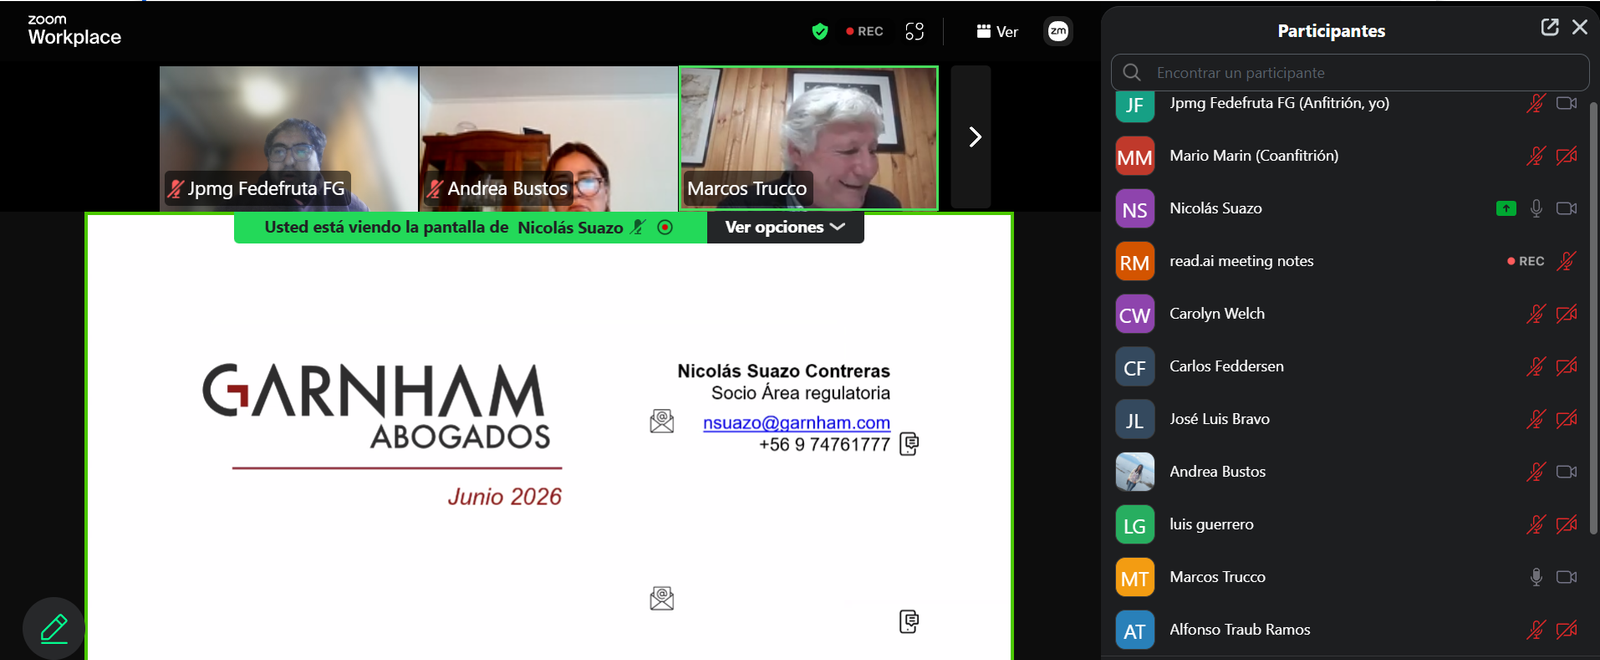Click luis guerrero's muted microphone icon
Screen dimensions: 1600x660
click(1536, 524)
